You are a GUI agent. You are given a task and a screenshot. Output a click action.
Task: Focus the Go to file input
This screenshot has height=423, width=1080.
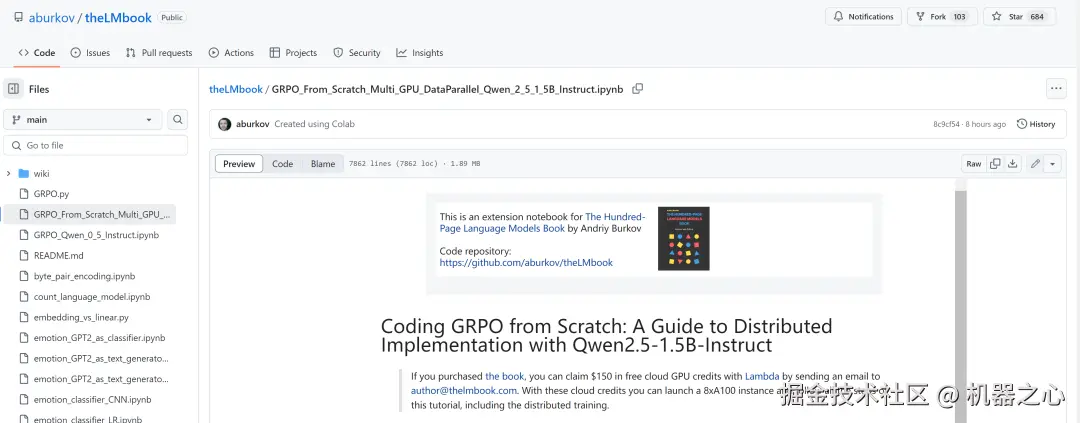pyautogui.click(x=96, y=145)
